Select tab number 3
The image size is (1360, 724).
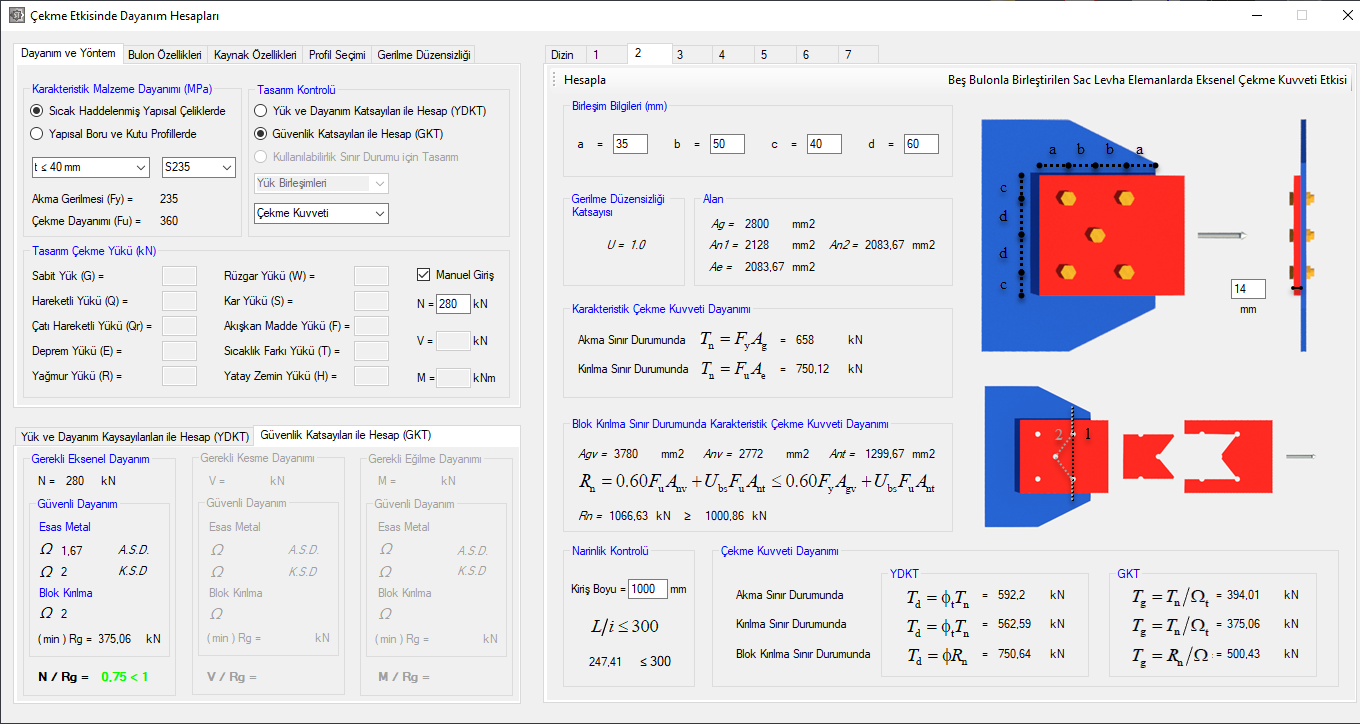point(691,55)
